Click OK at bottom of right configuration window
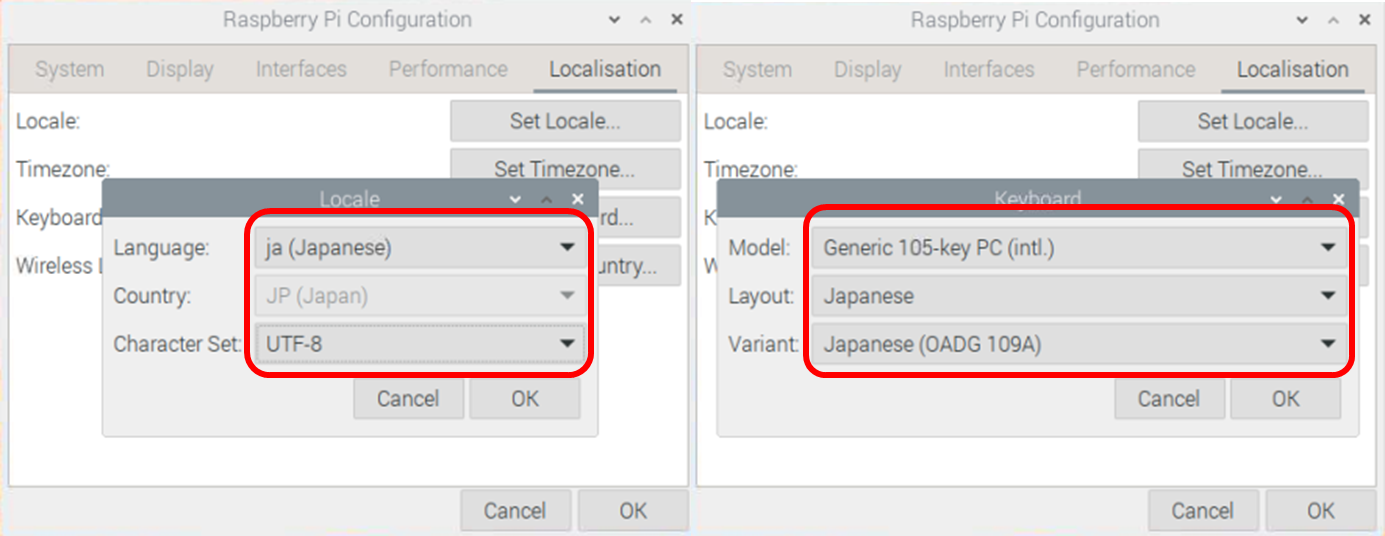This screenshot has width=1385, height=536. coord(1321,510)
